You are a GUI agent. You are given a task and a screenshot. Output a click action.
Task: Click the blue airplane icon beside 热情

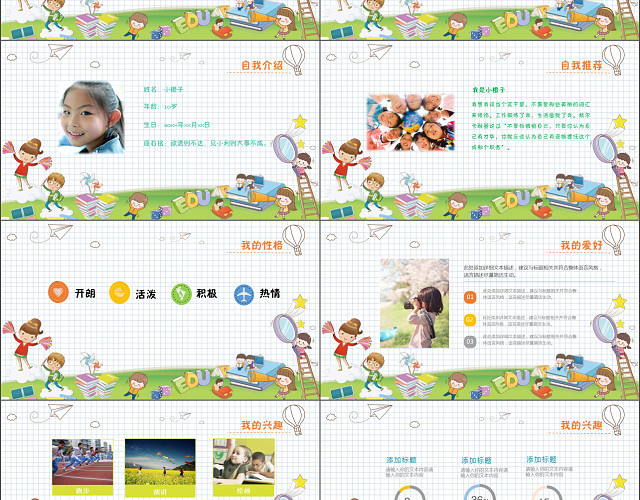click(244, 294)
